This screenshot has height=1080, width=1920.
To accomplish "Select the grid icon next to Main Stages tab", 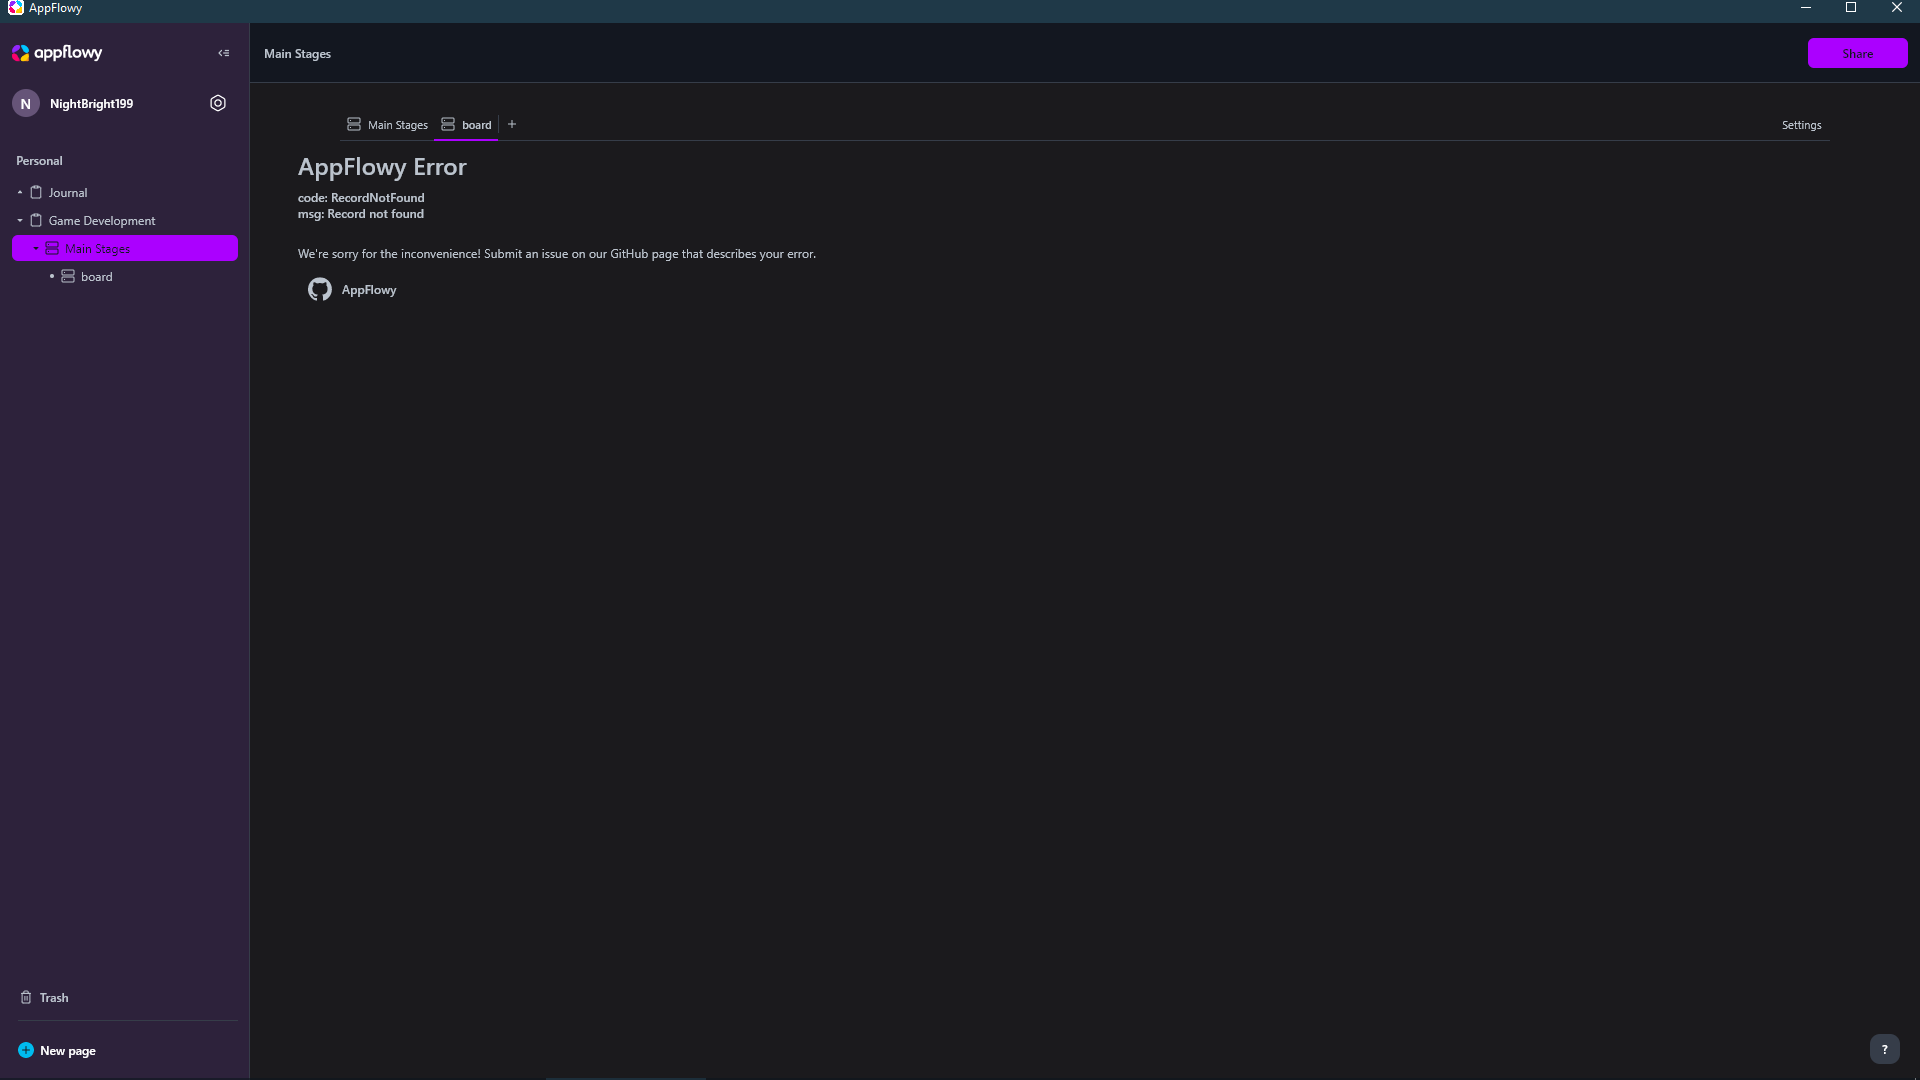I will (354, 124).
